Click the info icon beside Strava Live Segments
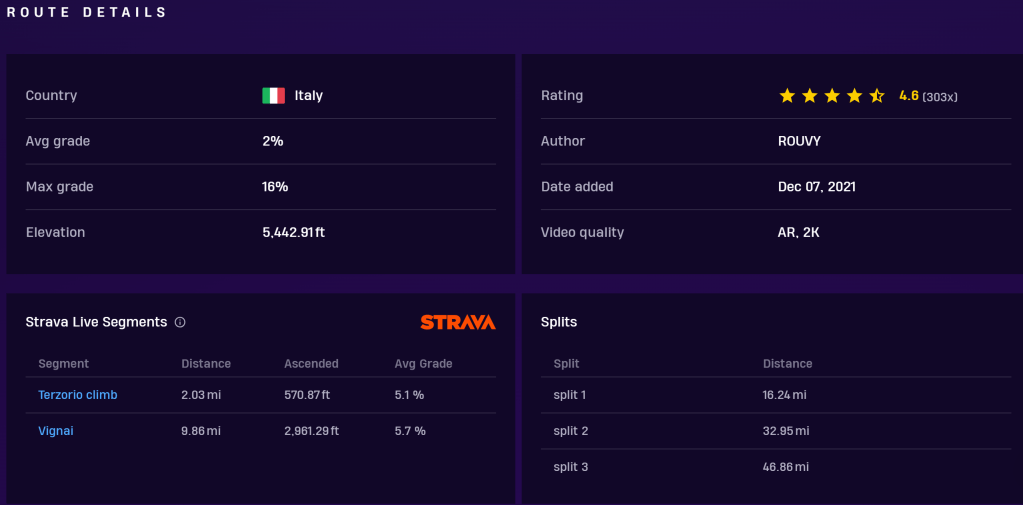The height and width of the screenshot is (505, 1023). click(180, 322)
